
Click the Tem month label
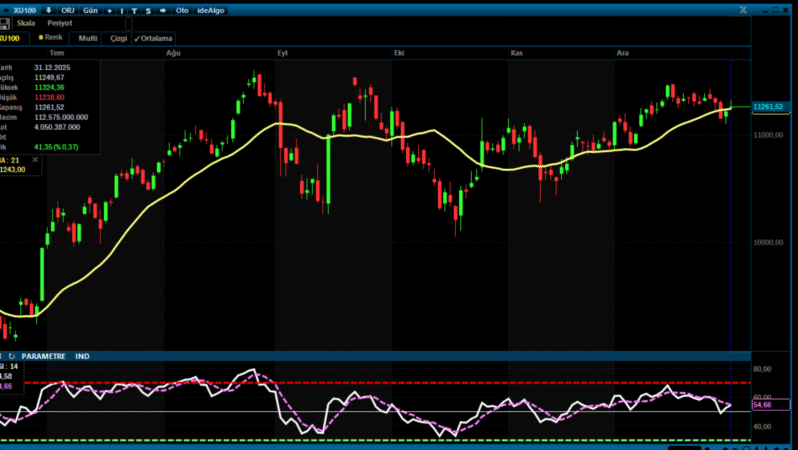click(56, 53)
